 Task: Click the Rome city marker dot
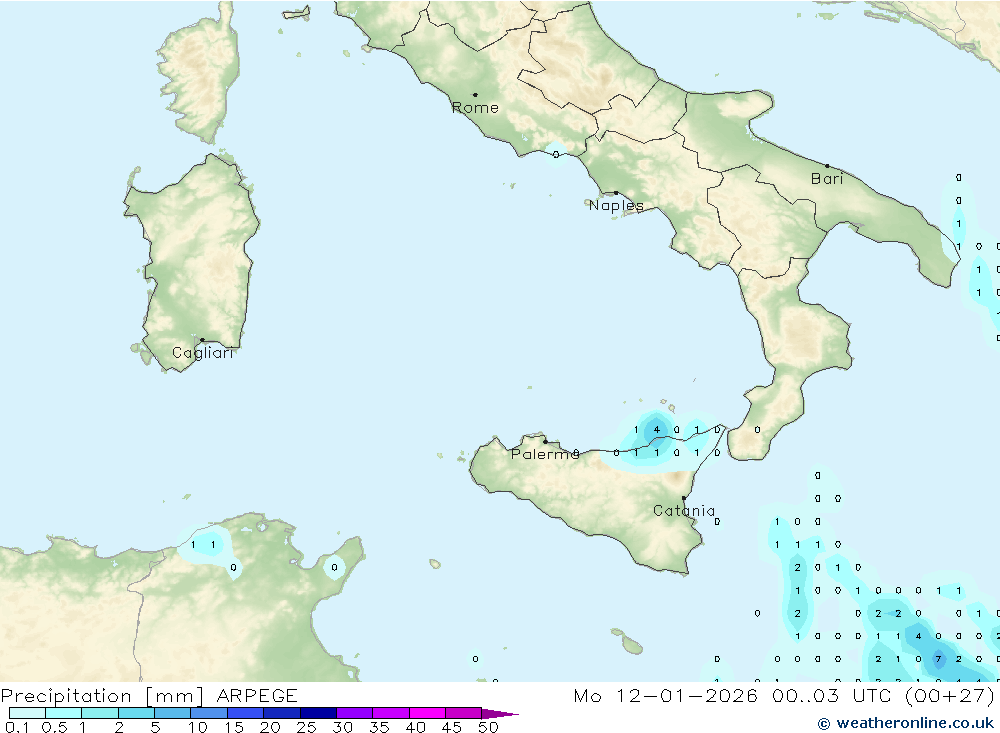click(475, 95)
